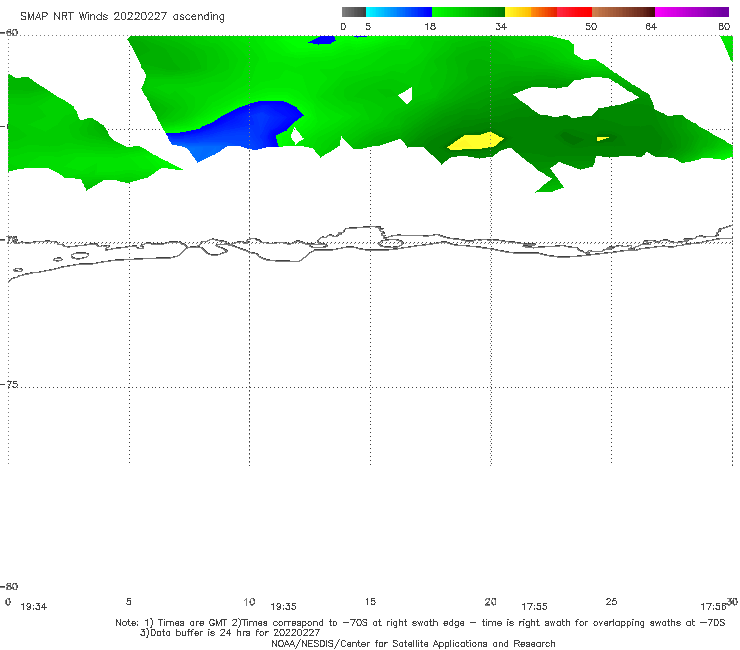Click the swath time label "17:55"
Viewport: 740px width, 650px height.
point(534,607)
